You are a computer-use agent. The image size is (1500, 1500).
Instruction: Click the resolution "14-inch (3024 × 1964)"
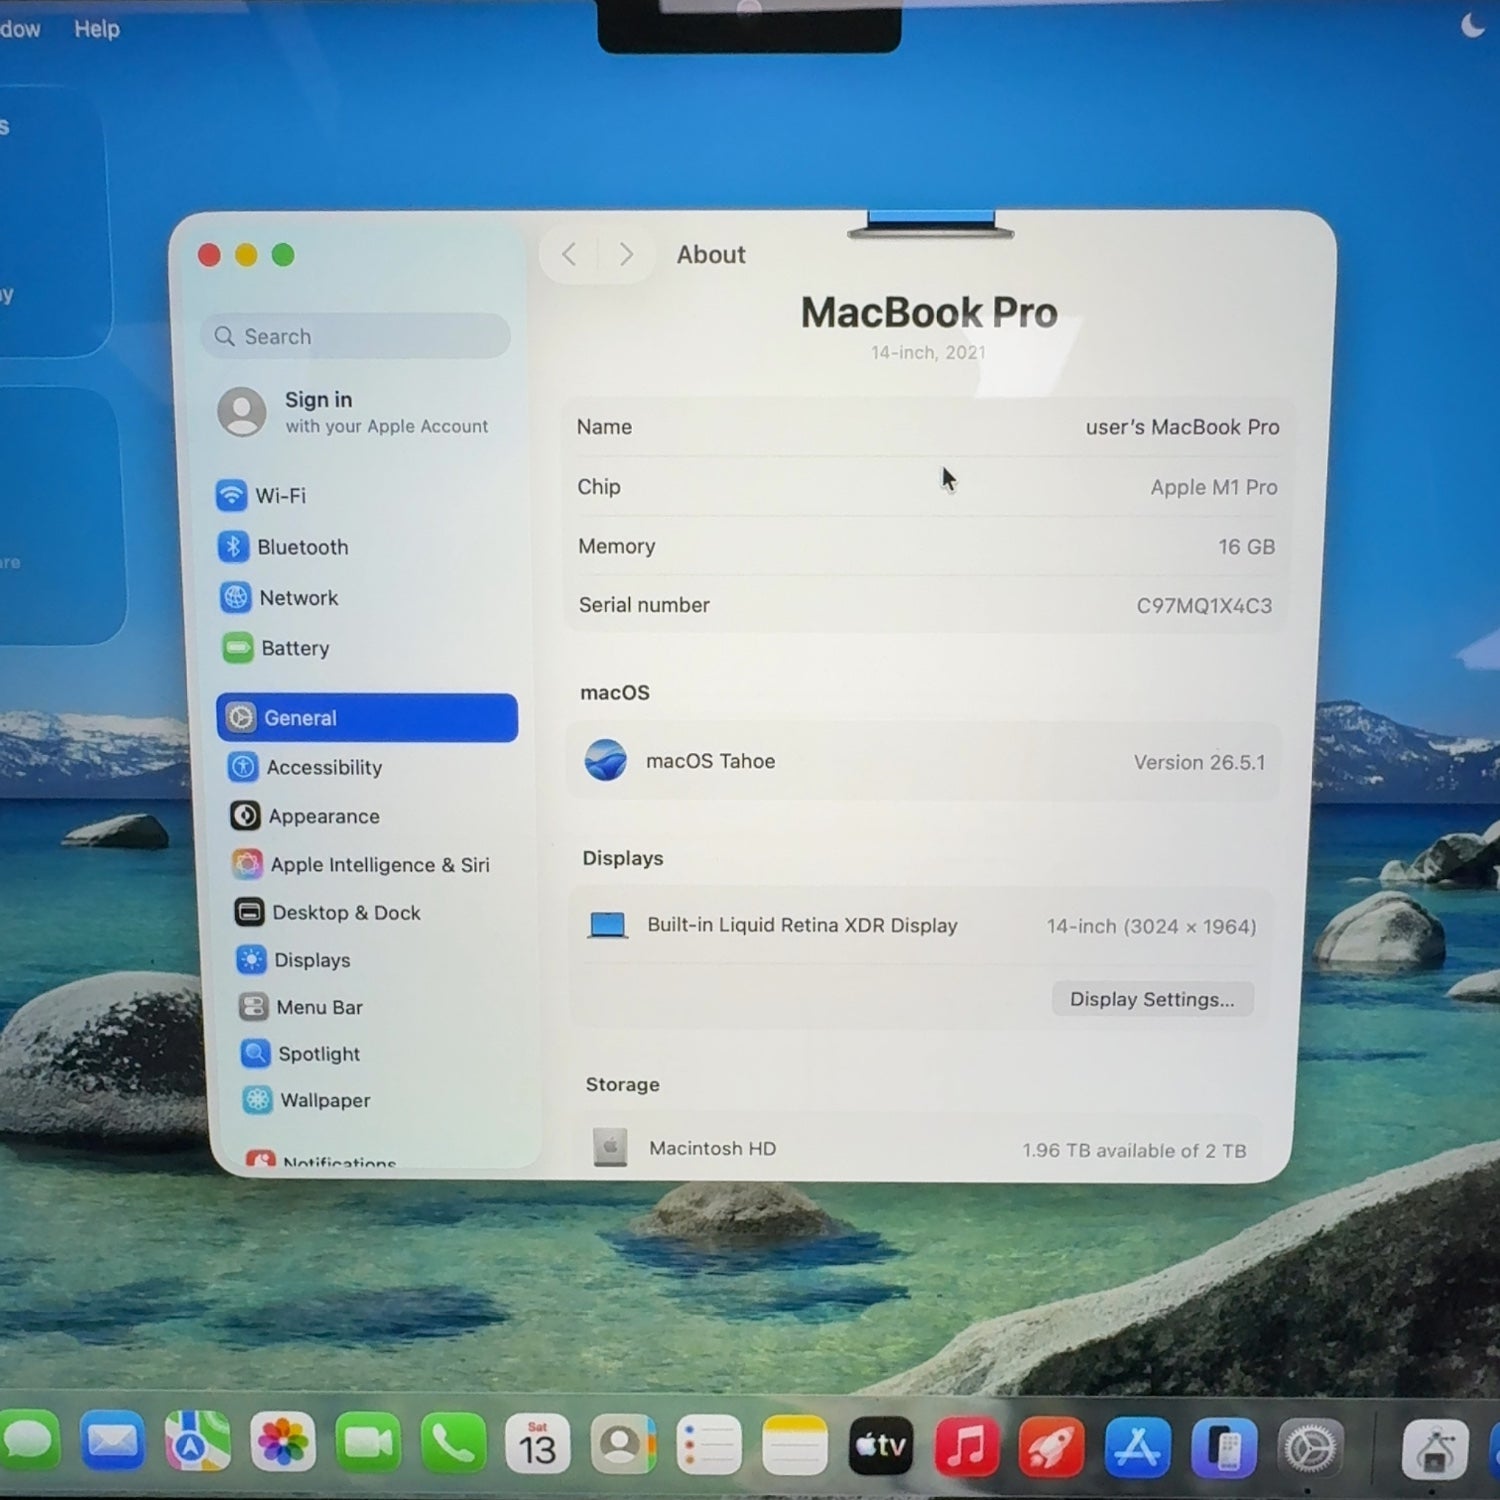(1151, 926)
